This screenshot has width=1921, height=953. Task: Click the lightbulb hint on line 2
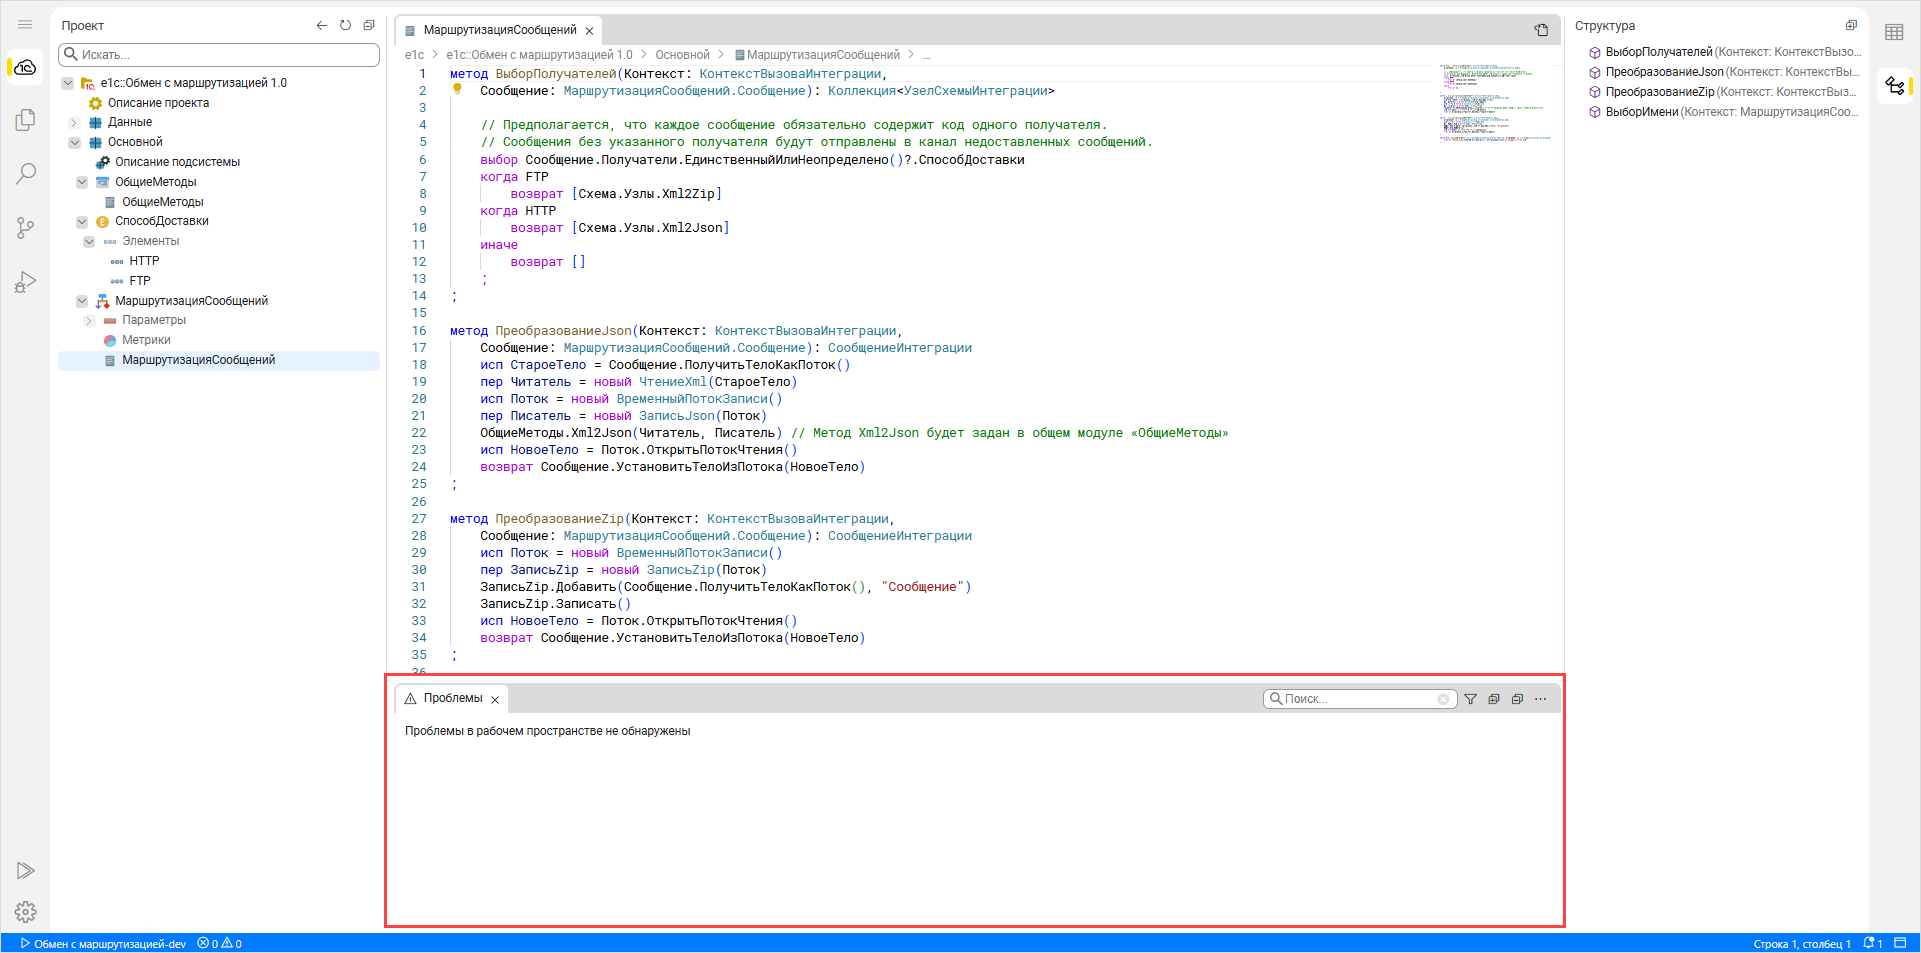[457, 90]
